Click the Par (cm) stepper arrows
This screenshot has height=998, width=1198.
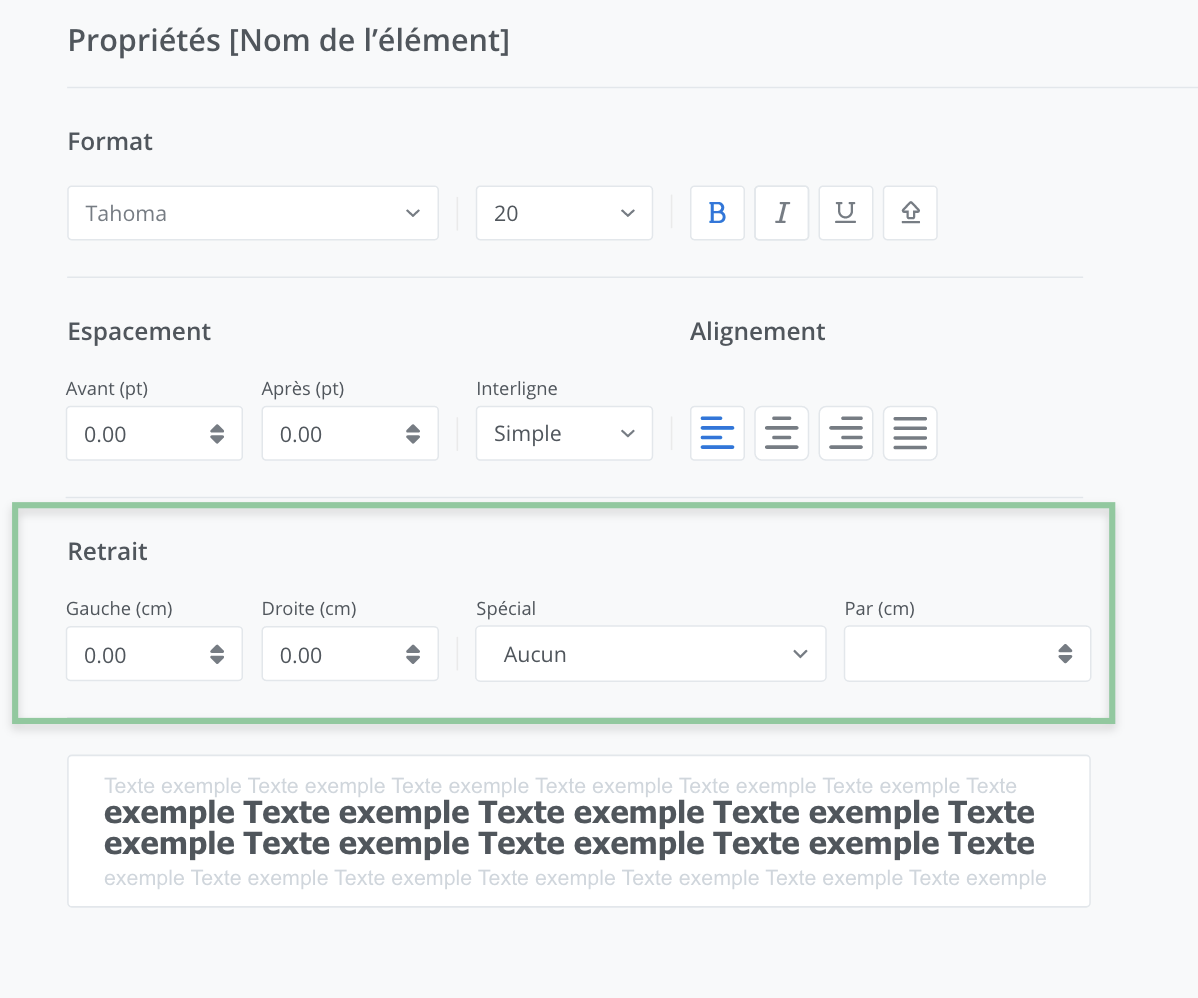click(x=1065, y=654)
